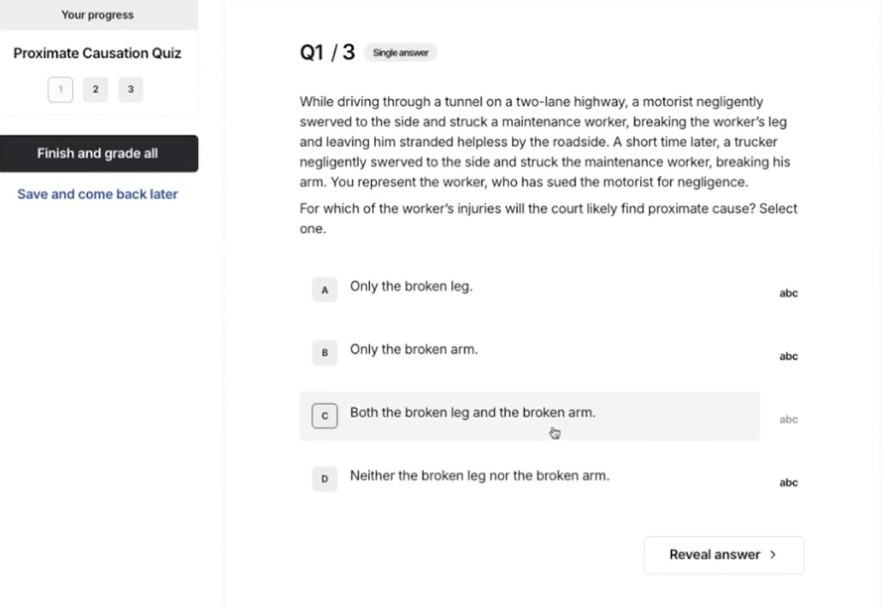Screen dimensions: 883x607
Task: Select "Neither the broken leg nor the broken arm."
Action: pos(479,476)
